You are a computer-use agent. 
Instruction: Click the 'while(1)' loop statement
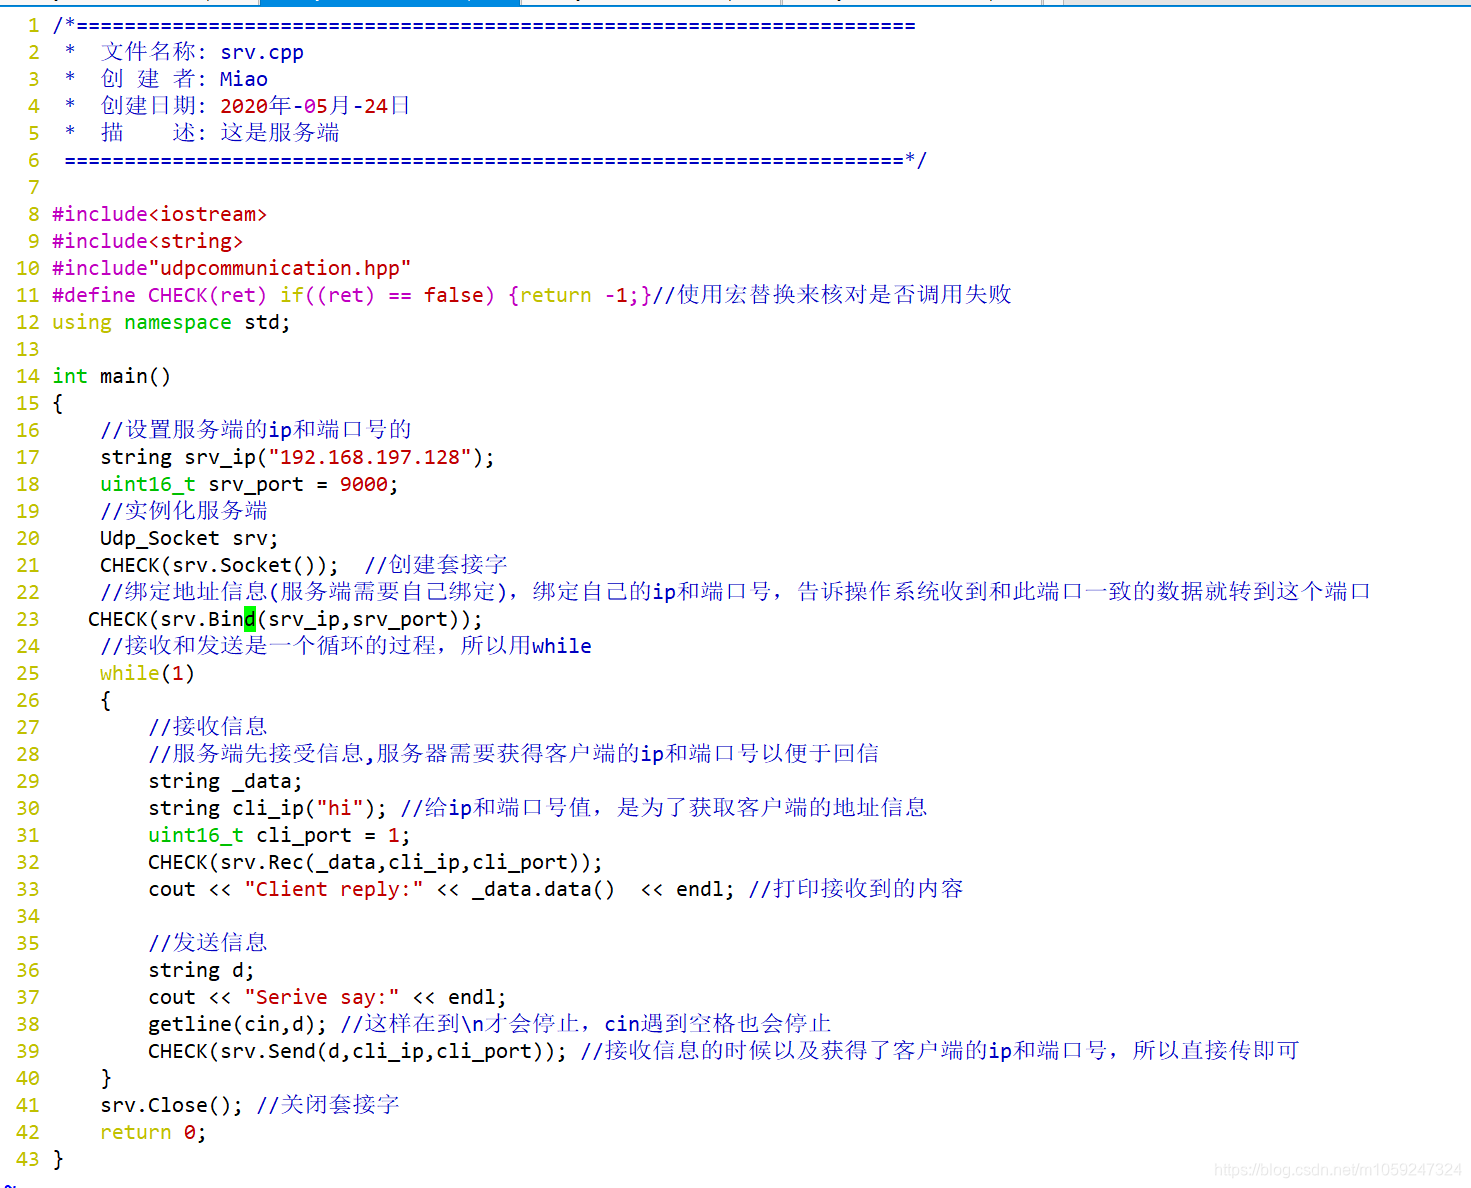tap(148, 673)
